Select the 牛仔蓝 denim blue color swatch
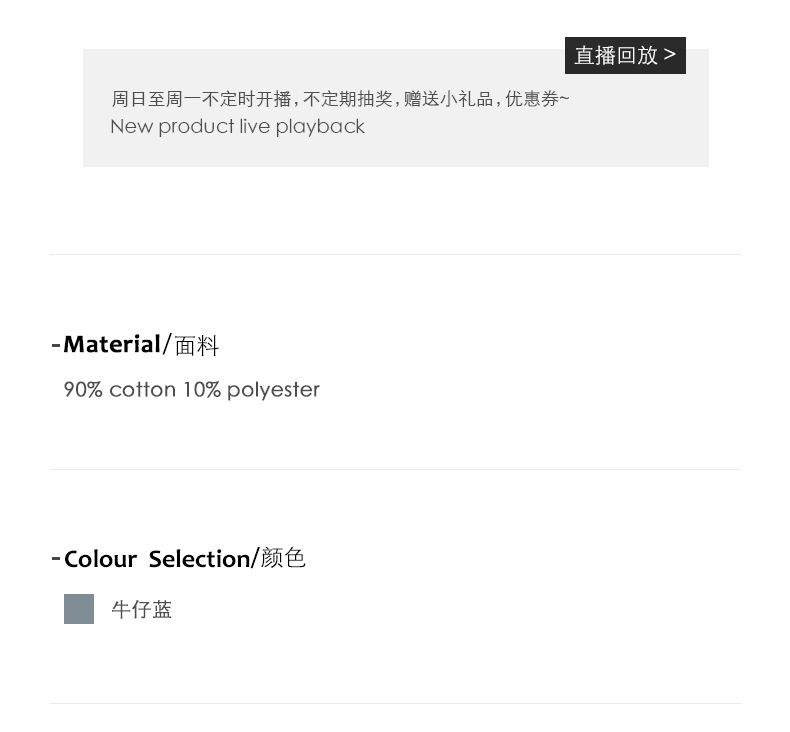The height and width of the screenshot is (732, 790). click(x=79, y=609)
